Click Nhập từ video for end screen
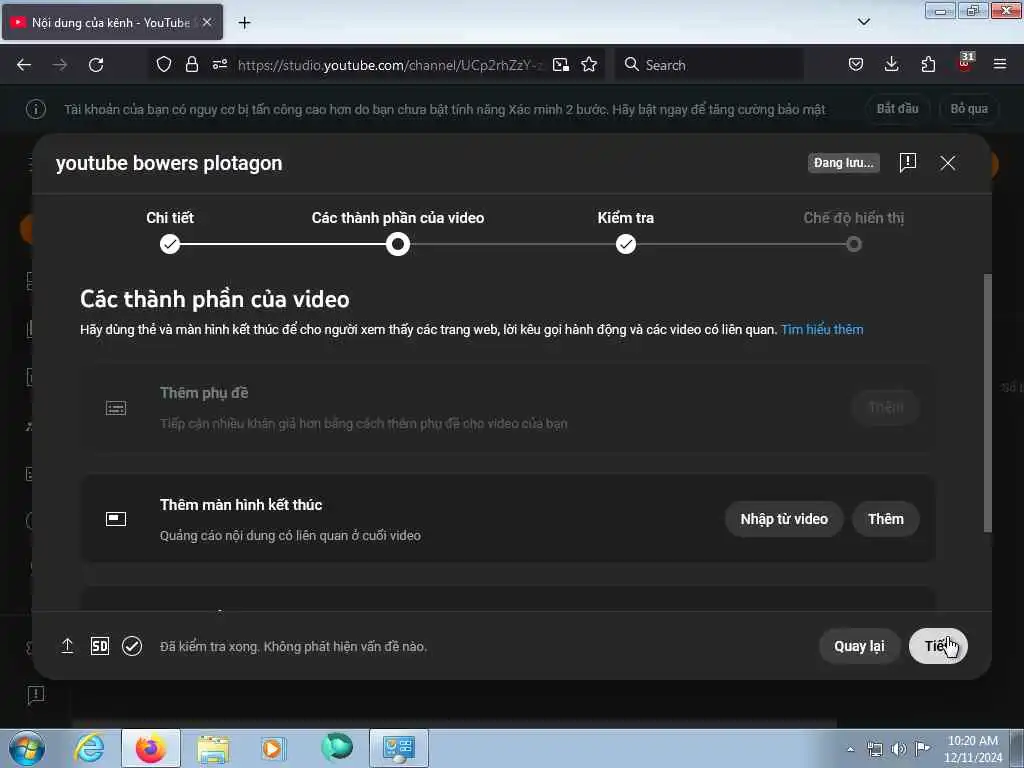 tap(784, 519)
